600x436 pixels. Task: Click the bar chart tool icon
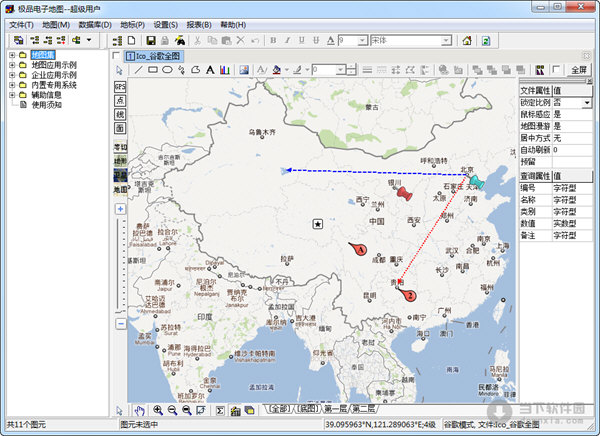click(x=225, y=70)
